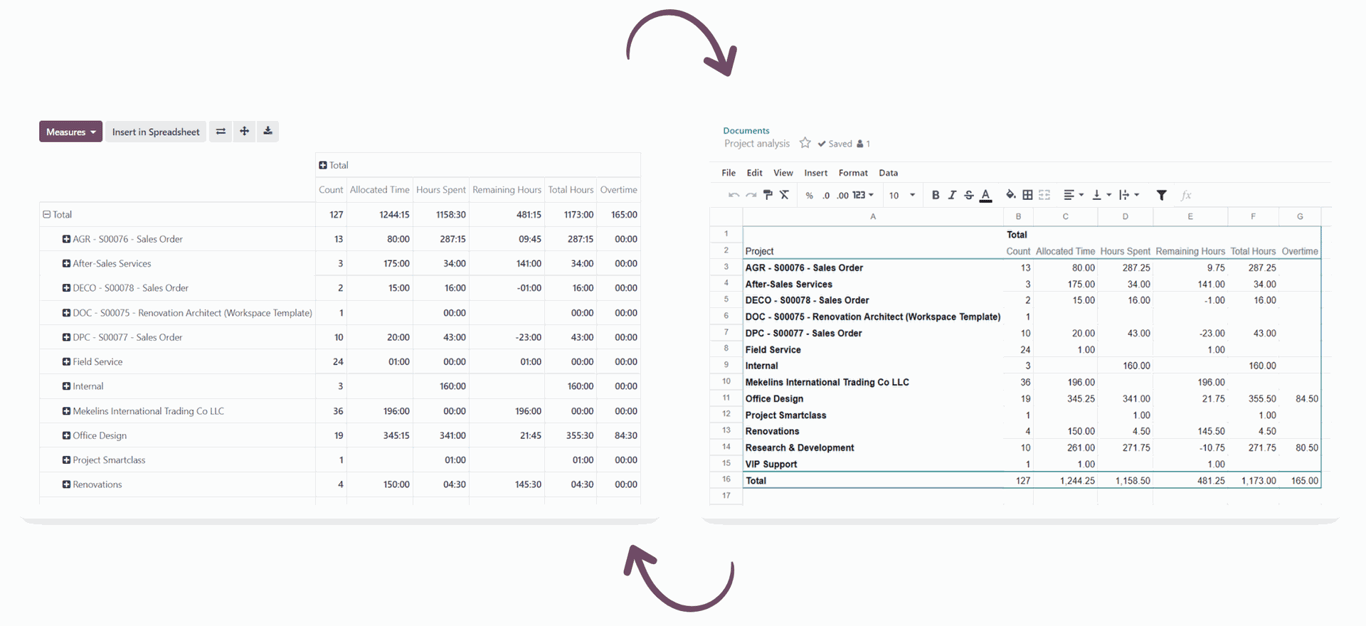Click the Paint format icon
This screenshot has height=626, width=1366.
coord(766,194)
